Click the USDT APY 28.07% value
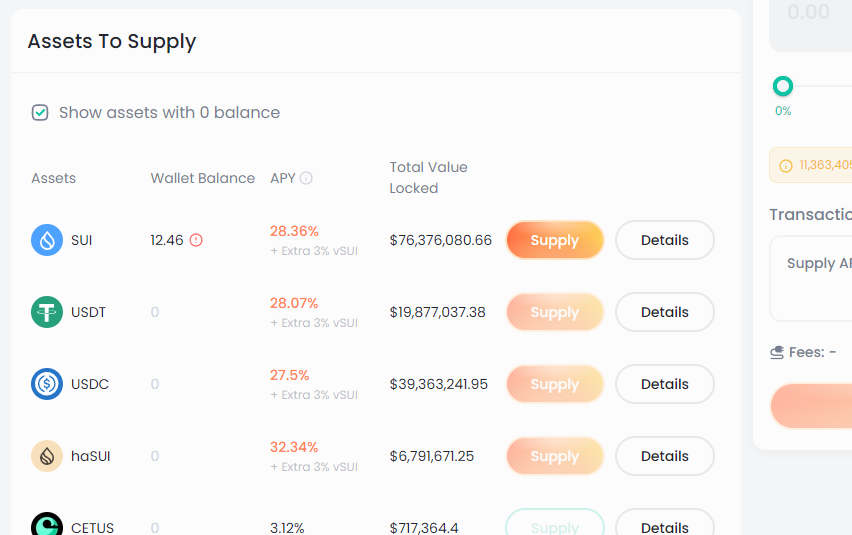 (294, 303)
